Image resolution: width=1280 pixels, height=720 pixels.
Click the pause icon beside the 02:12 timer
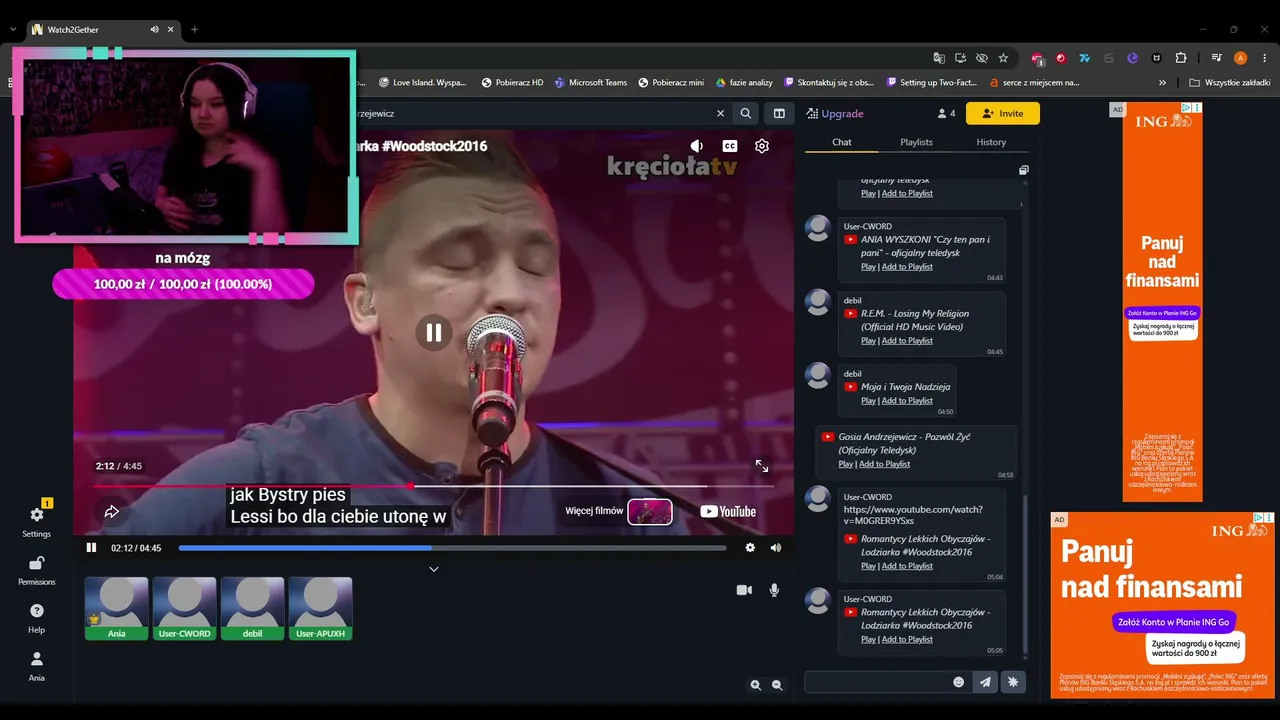91,548
